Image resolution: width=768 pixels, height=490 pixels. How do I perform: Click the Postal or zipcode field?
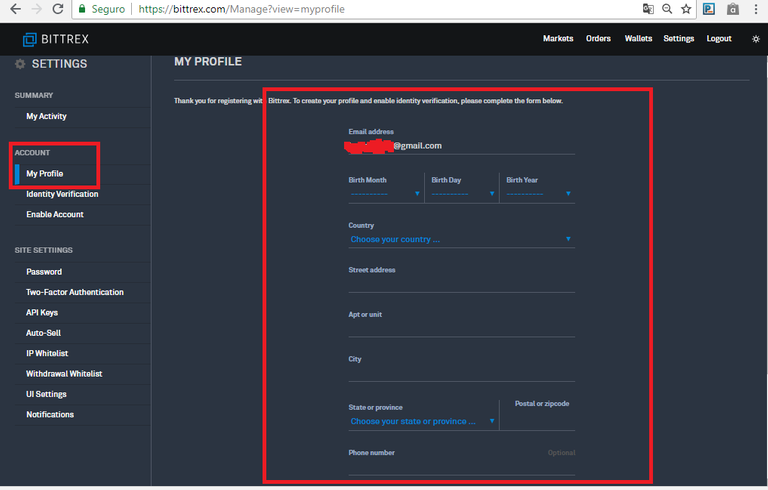pos(538,421)
